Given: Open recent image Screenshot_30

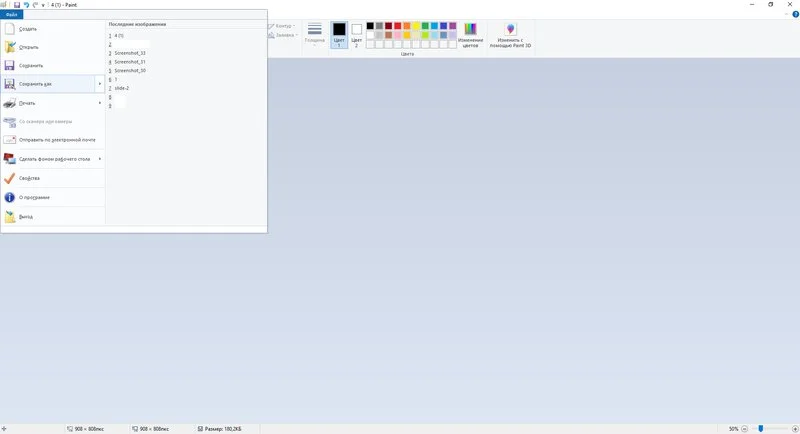Looking at the screenshot, I should [x=130, y=70].
